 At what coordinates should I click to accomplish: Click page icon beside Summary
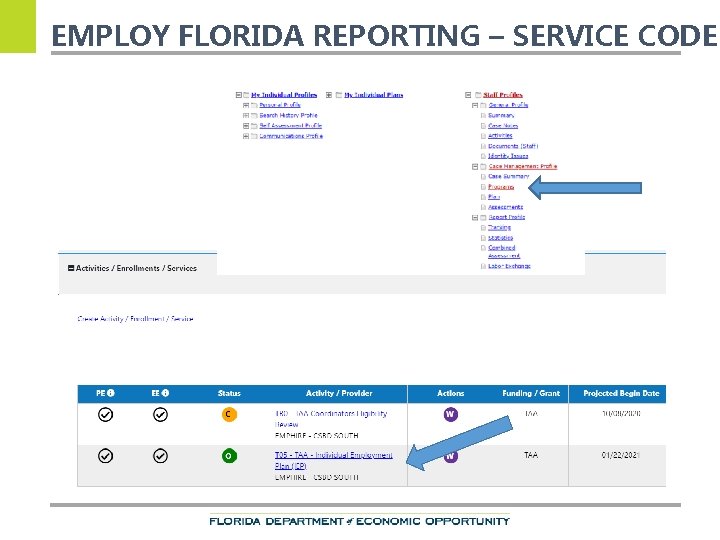[483, 116]
